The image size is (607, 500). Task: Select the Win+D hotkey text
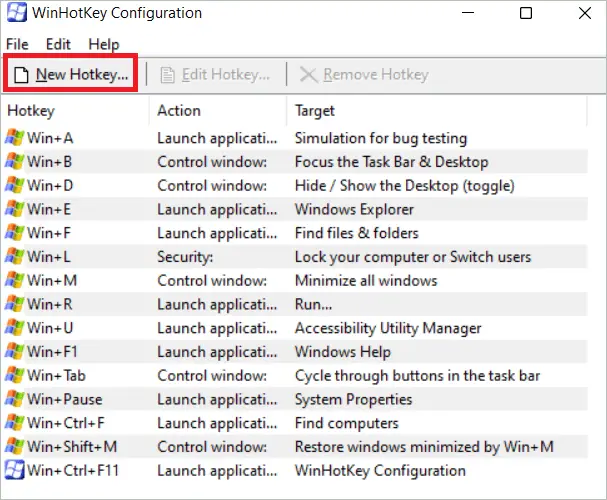(x=50, y=186)
